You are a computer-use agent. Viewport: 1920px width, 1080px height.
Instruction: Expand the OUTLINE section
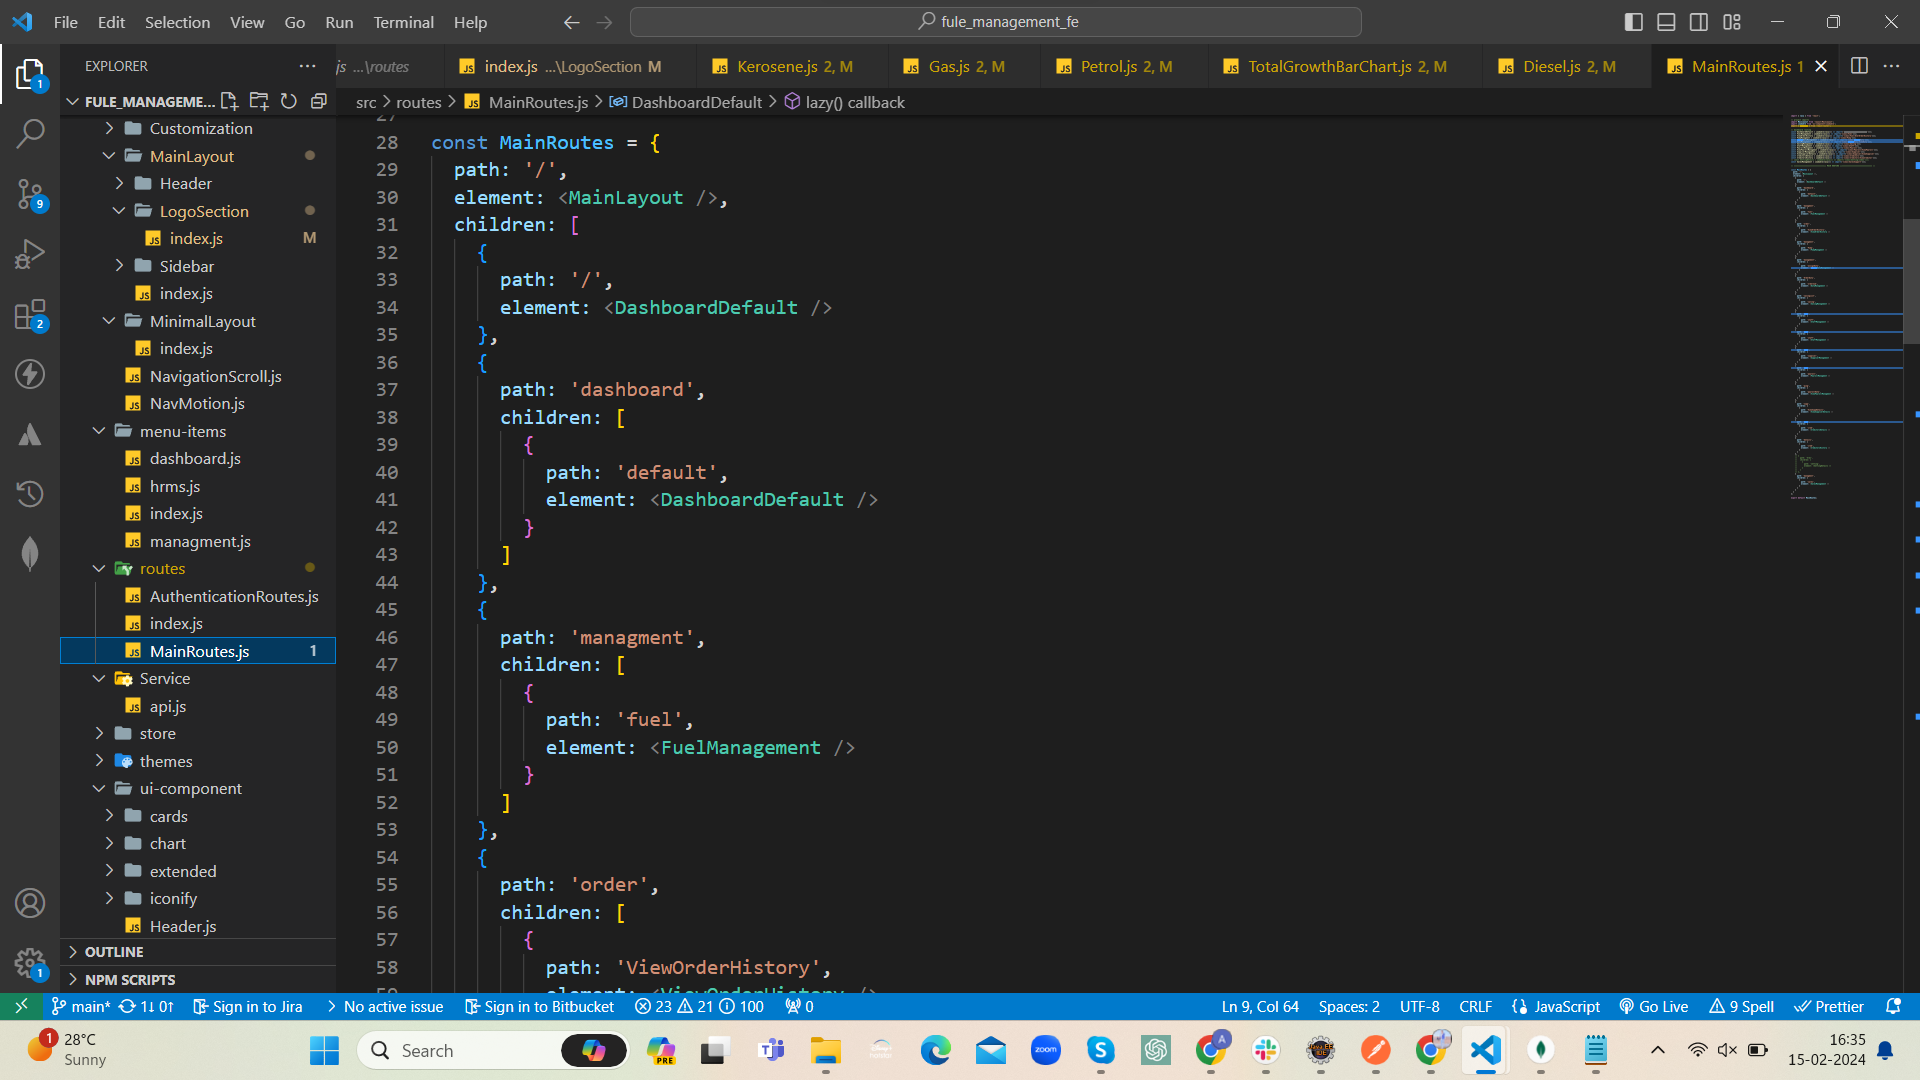[114, 952]
